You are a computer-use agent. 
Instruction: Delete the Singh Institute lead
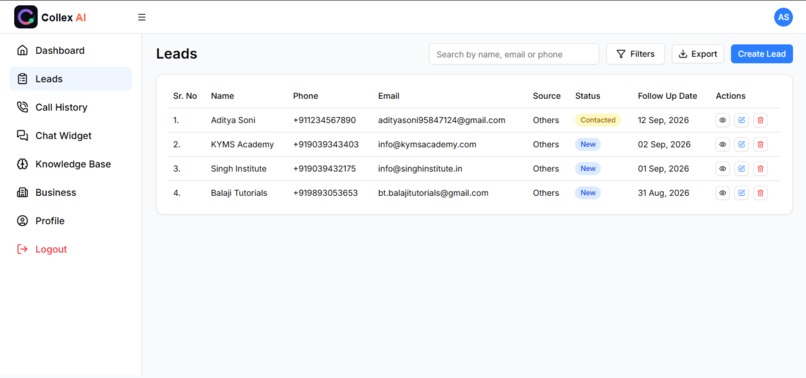[x=760, y=169]
